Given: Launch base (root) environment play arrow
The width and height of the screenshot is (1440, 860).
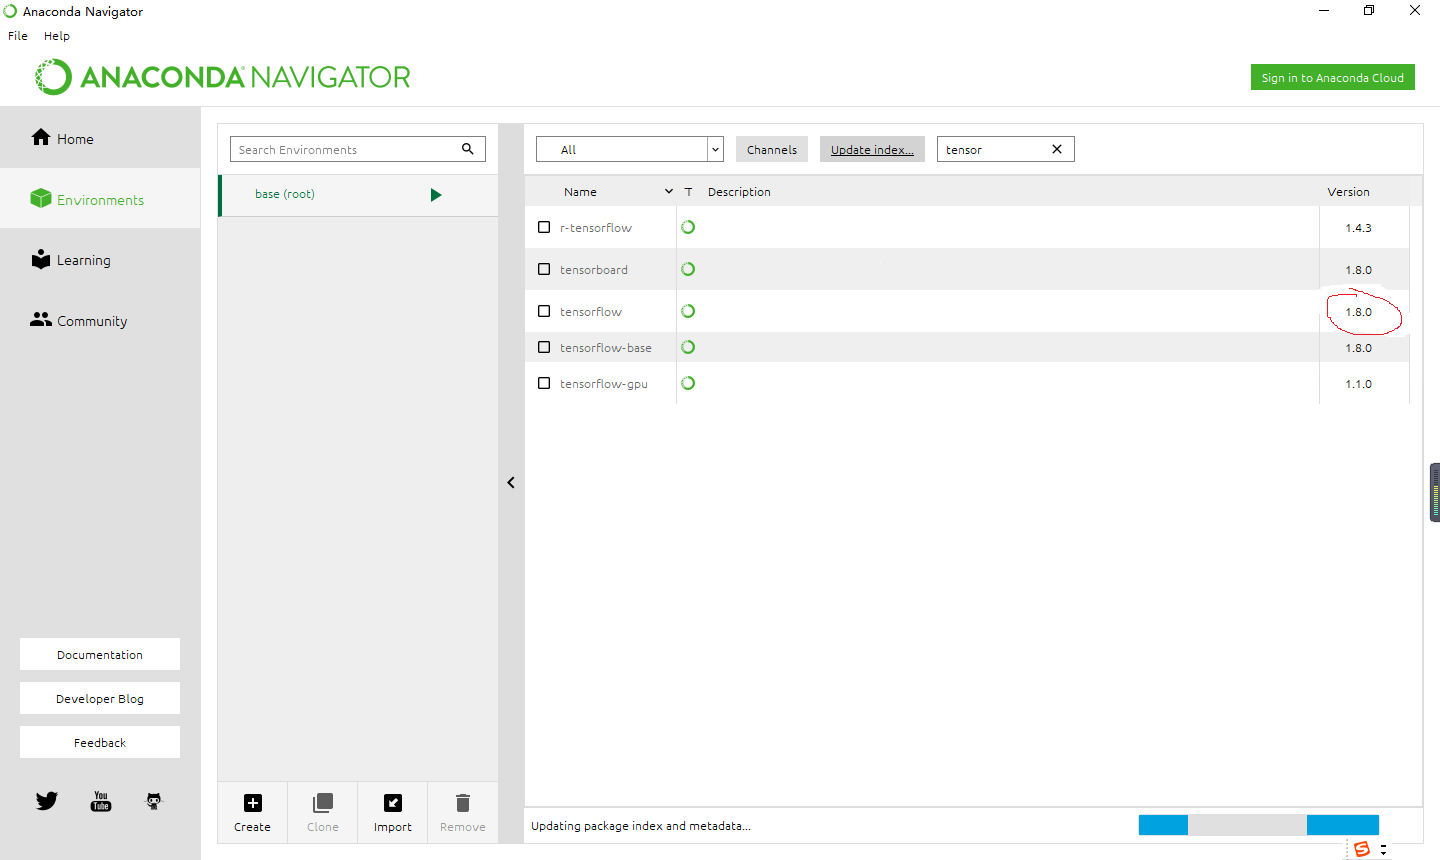Looking at the screenshot, I should click(436, 195).
